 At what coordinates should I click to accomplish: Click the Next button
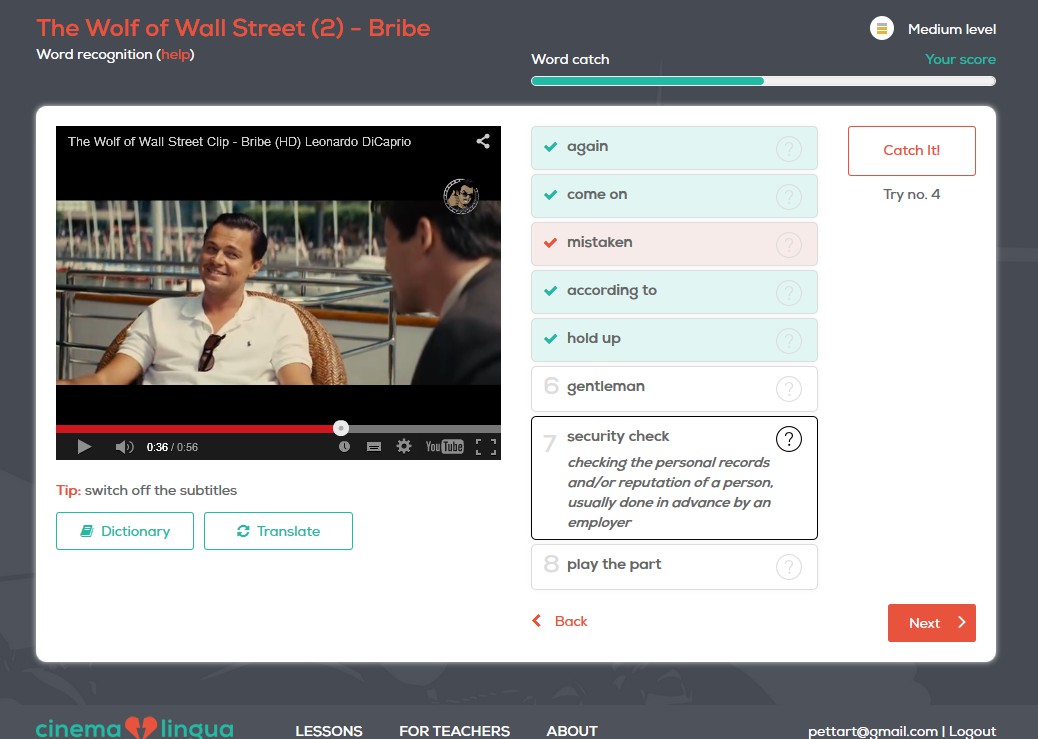[x=931, y=623]
